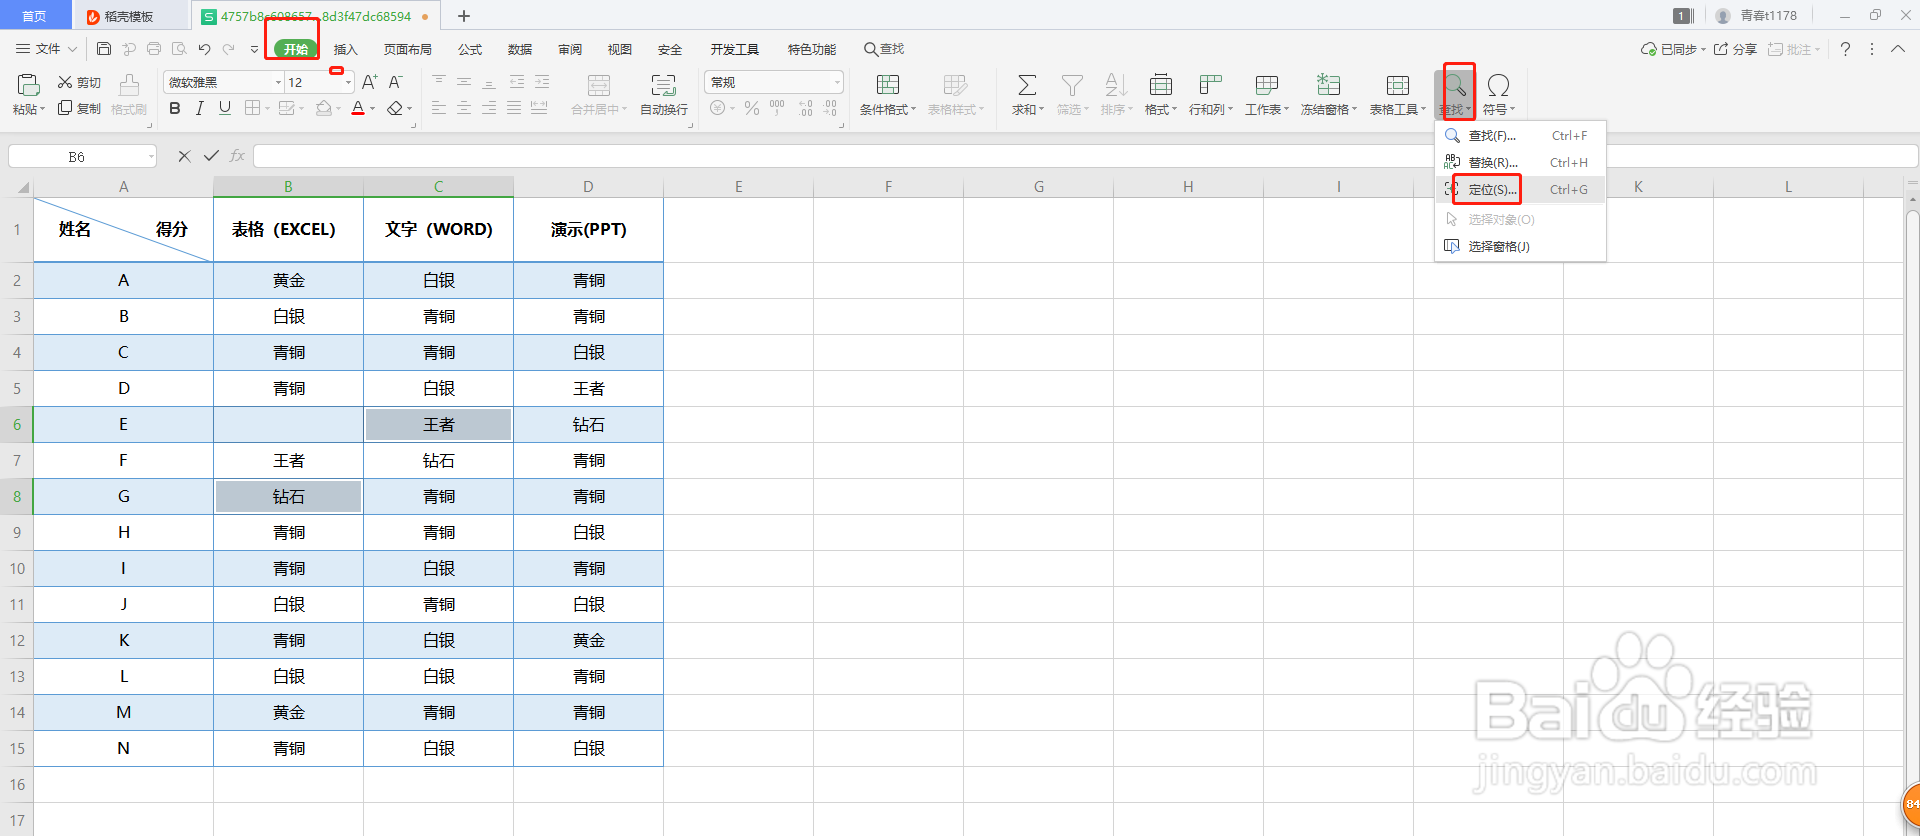Viewport: 1920px width, 836px height.
Task: Decrease font size with A- icon
Action: [395, 82]
